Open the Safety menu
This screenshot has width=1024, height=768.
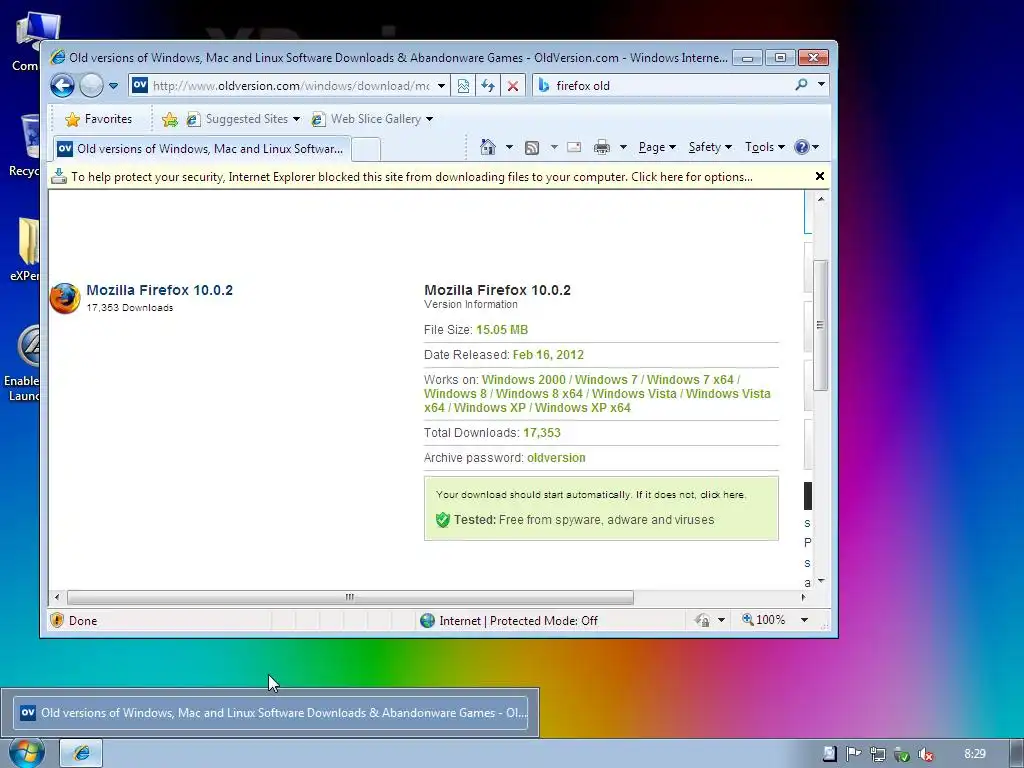pyautogui.click(x=710, y=147)
